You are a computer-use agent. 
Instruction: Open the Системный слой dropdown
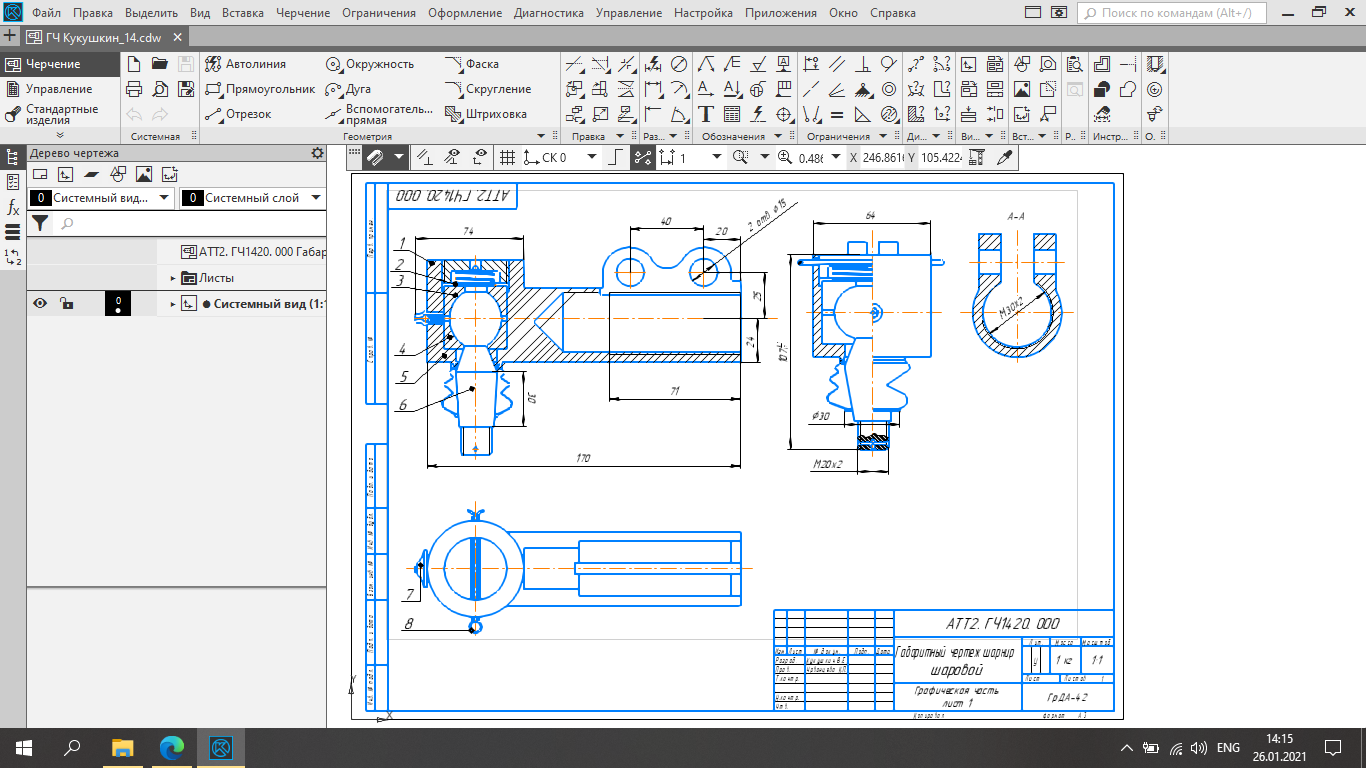point(316,198)
